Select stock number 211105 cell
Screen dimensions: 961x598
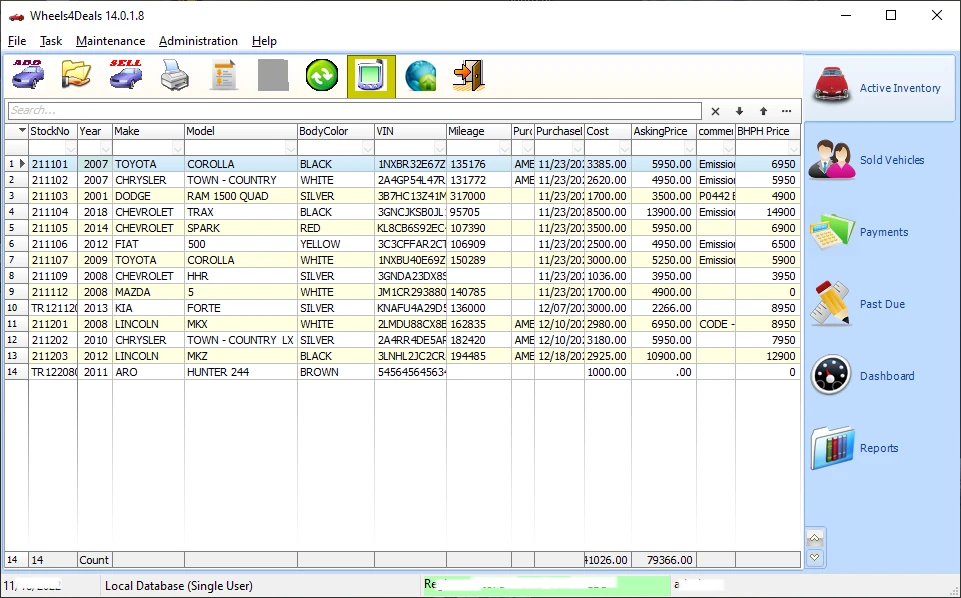53,228
